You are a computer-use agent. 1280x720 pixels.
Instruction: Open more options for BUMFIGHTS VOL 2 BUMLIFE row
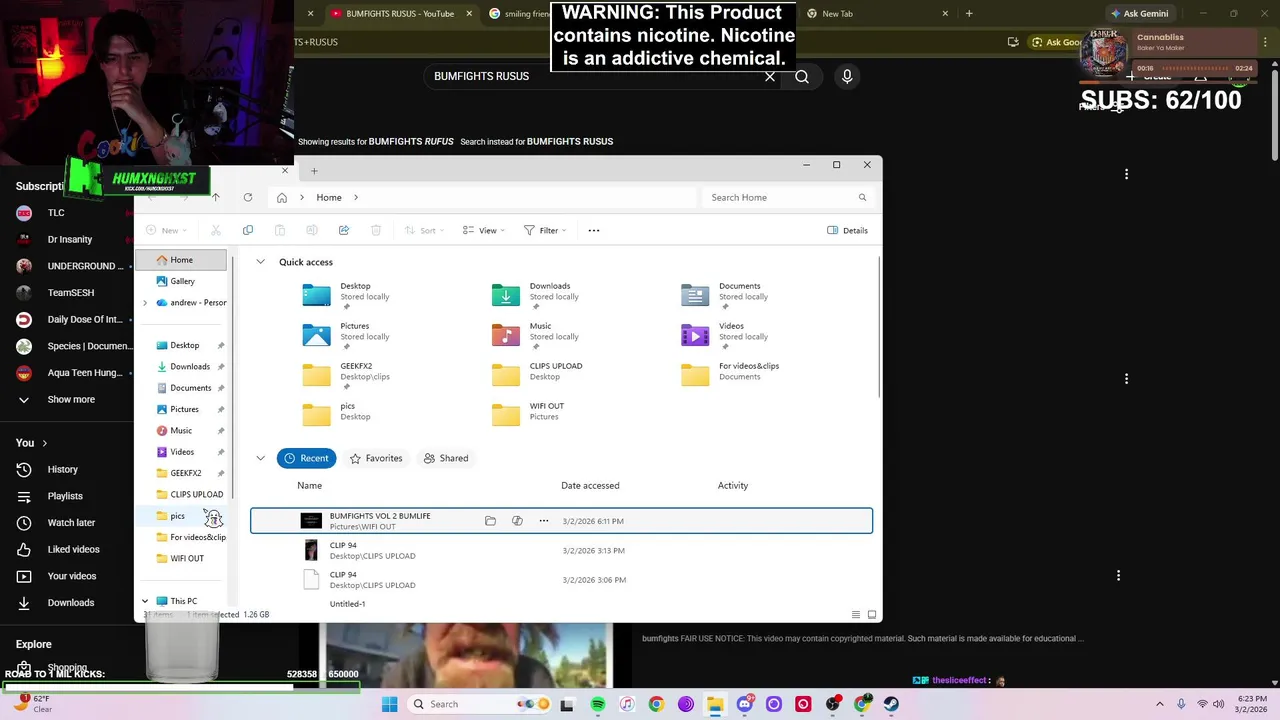[544, 521]
